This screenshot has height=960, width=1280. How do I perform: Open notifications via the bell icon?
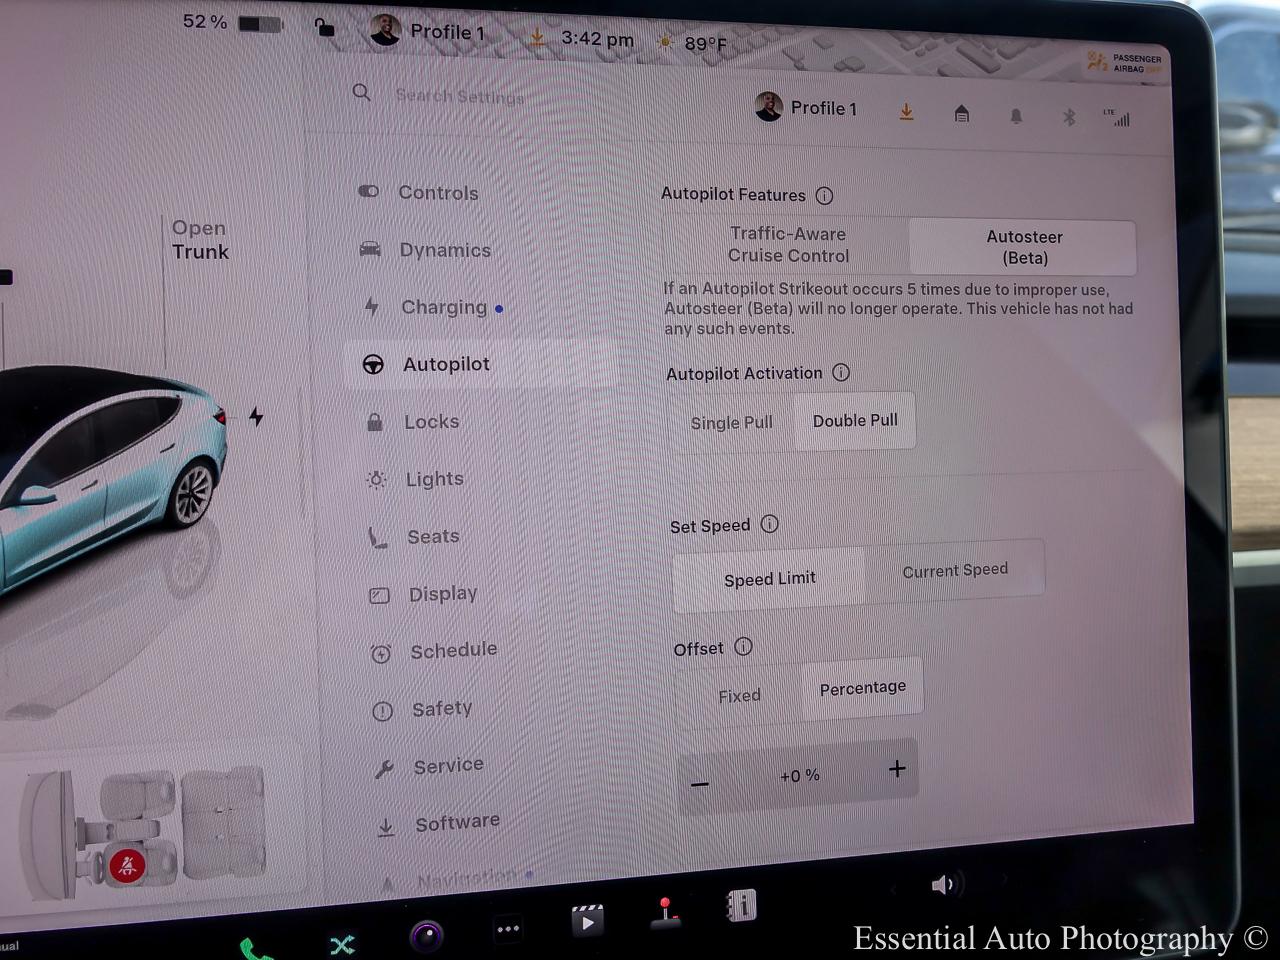(x=1016, y=116)
